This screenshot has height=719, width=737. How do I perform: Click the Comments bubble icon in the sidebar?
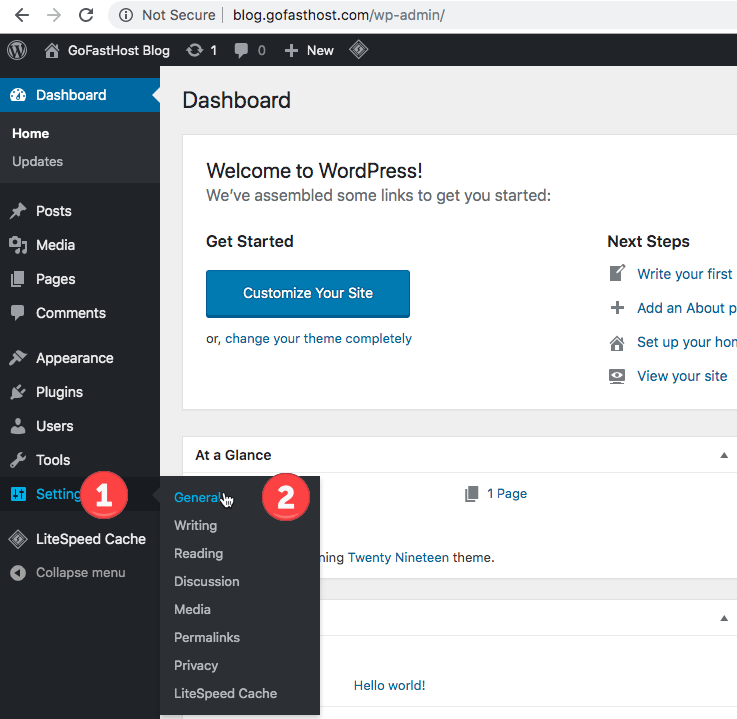(18, 313)
